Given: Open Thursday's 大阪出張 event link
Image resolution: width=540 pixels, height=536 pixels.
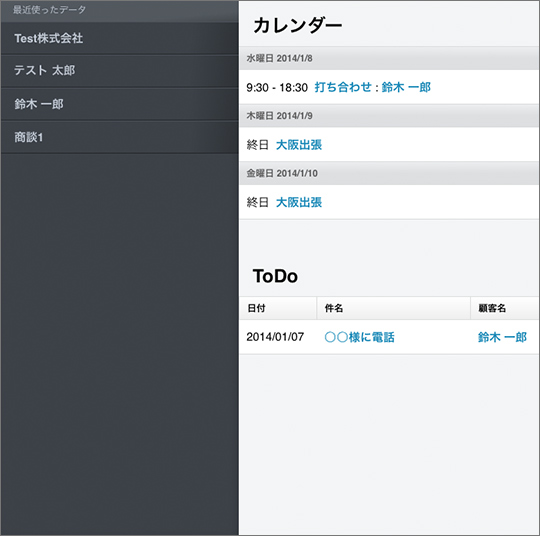Looking at the screenshot, I should tap(299, 145).
